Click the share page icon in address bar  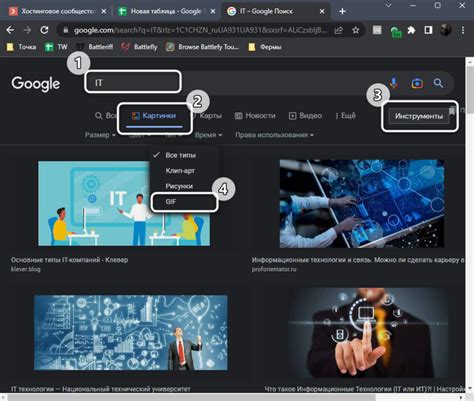pos(338,30)
